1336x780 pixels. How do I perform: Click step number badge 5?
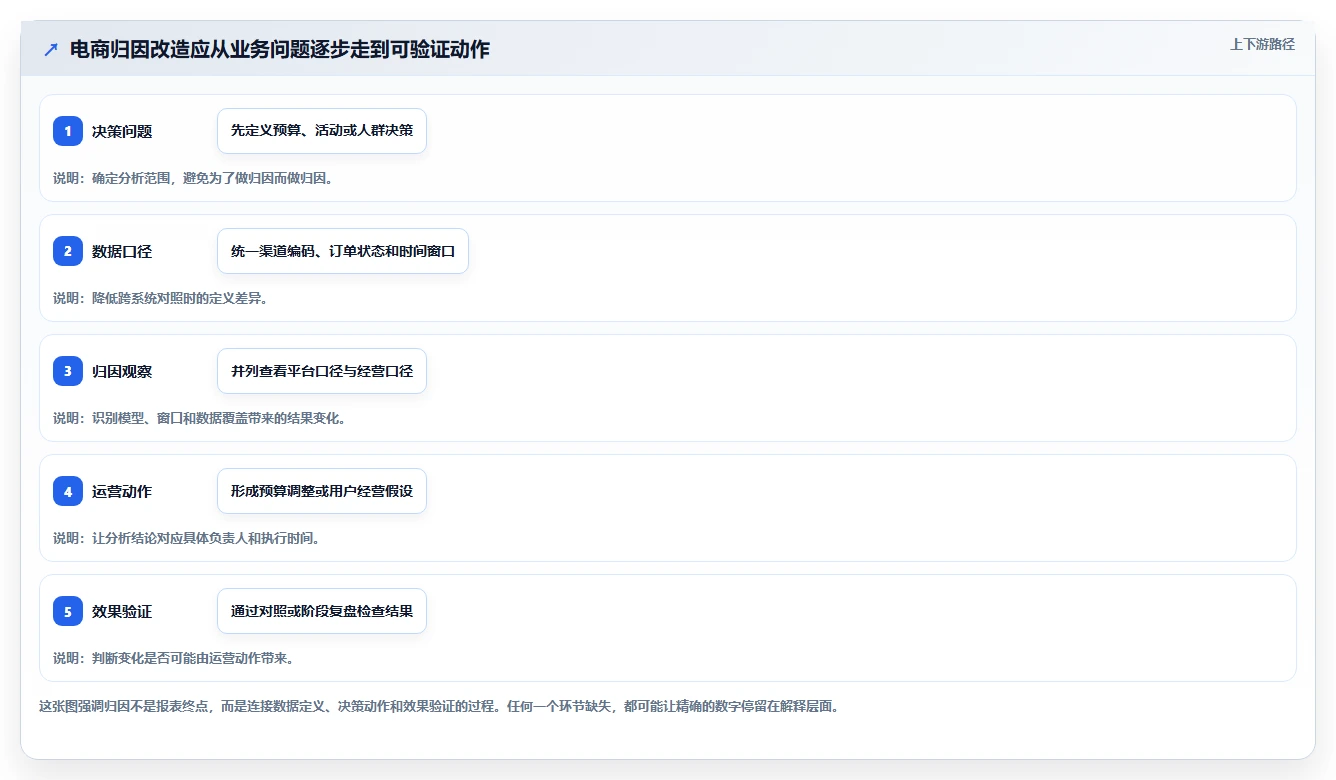(x=68, y=611)
